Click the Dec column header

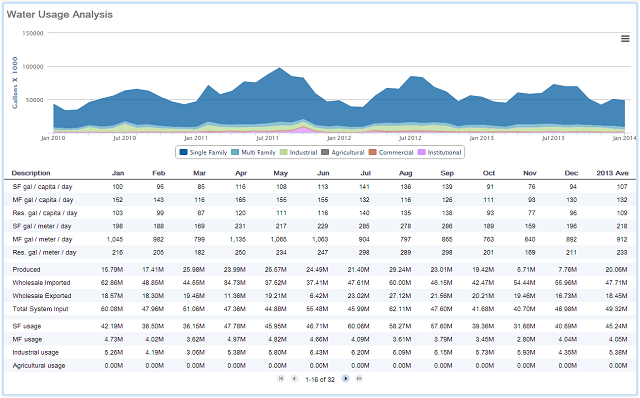(571, 173)
